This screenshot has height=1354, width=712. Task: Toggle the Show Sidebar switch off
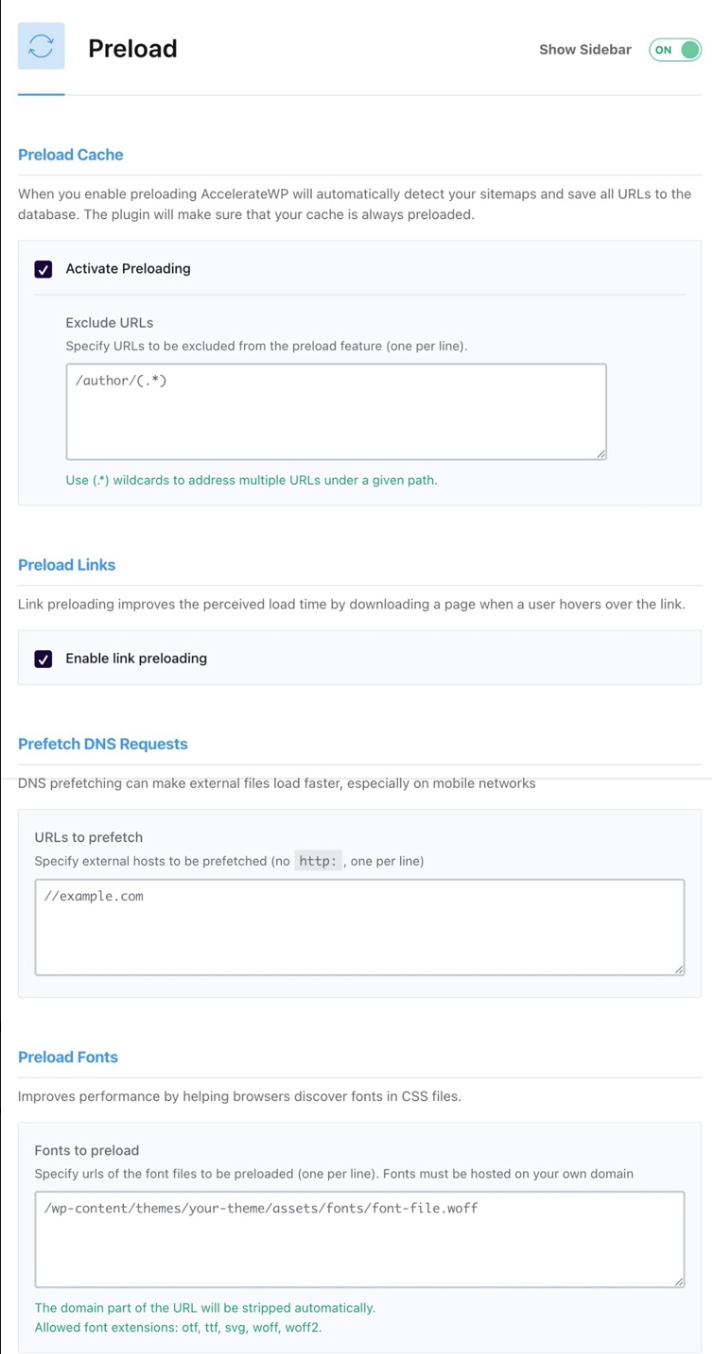pos(674,47)
